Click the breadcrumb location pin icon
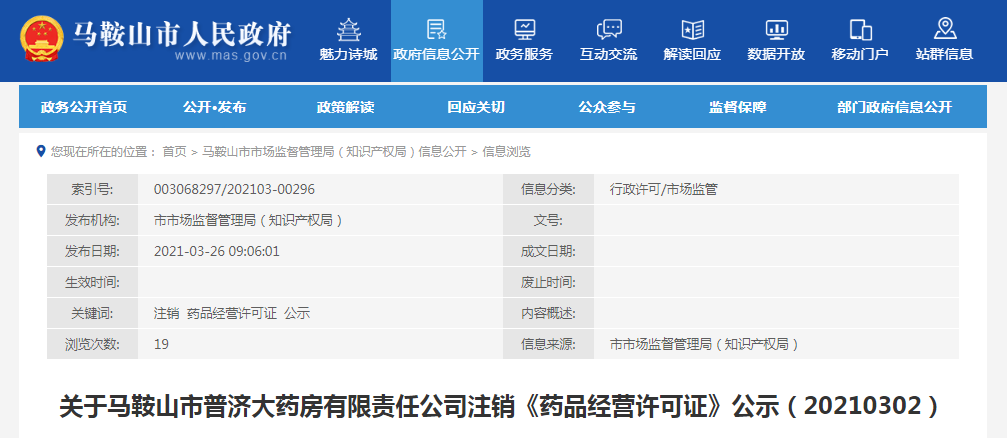 [41, 152]
